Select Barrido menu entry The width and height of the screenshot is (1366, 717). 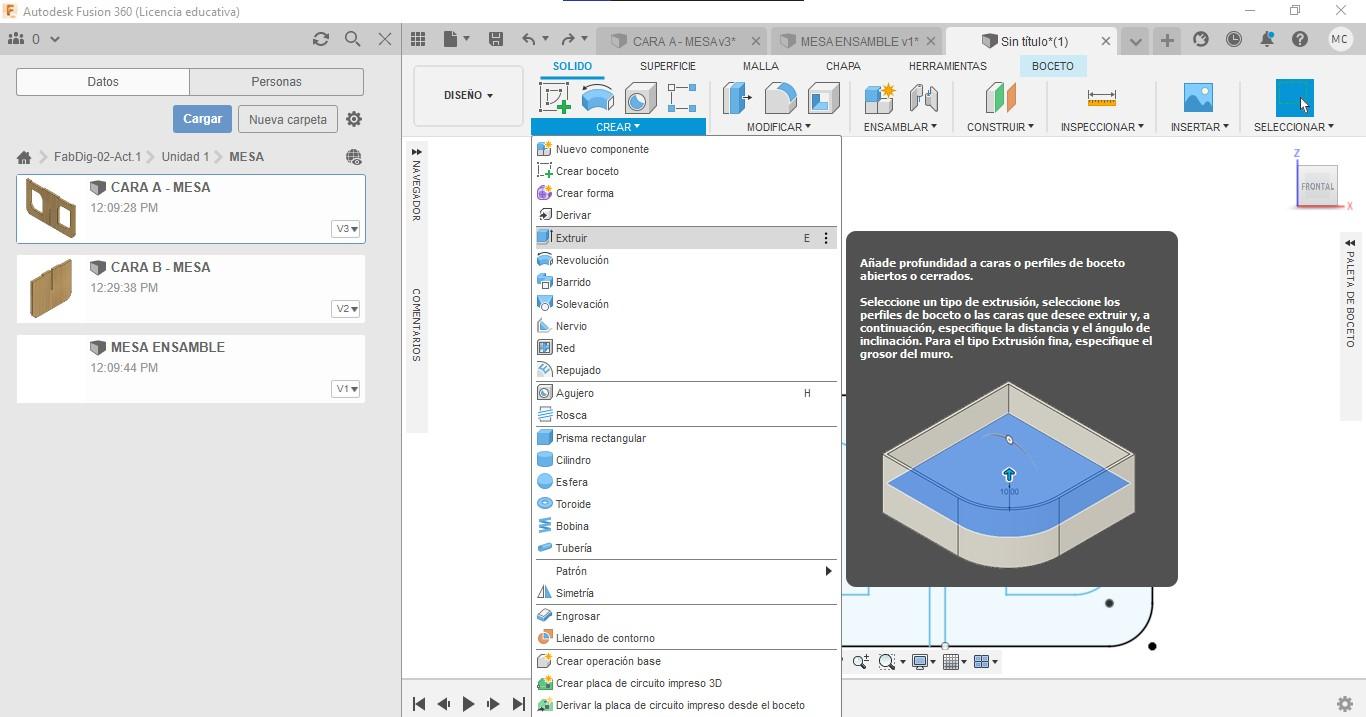pos(686,282)
